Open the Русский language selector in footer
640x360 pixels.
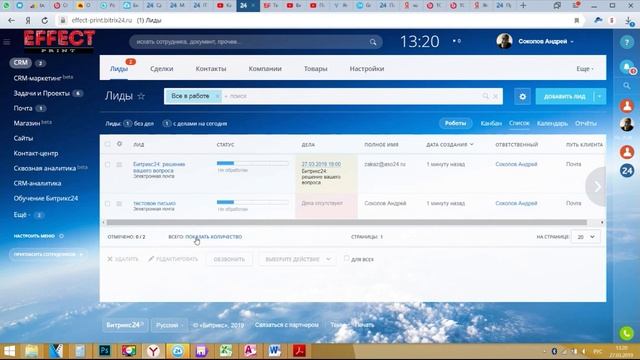pyautogui.click(x=169, y=325)
